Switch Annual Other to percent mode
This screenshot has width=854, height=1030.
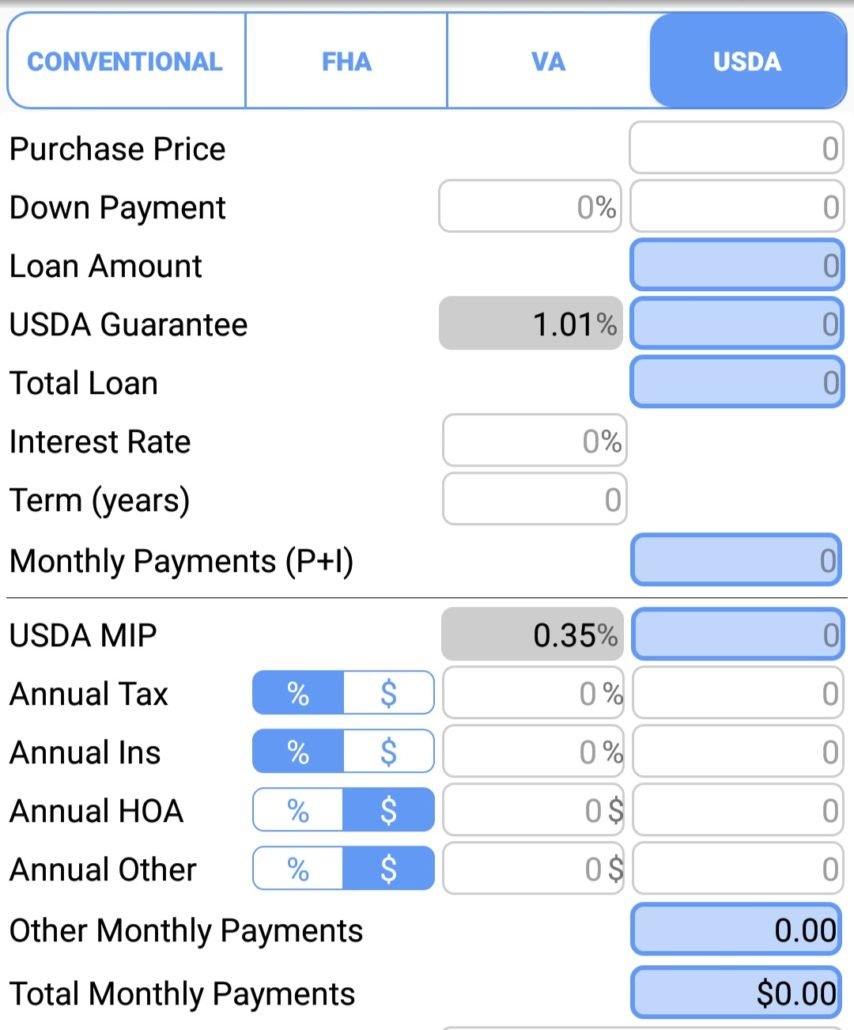coord(298,868)
